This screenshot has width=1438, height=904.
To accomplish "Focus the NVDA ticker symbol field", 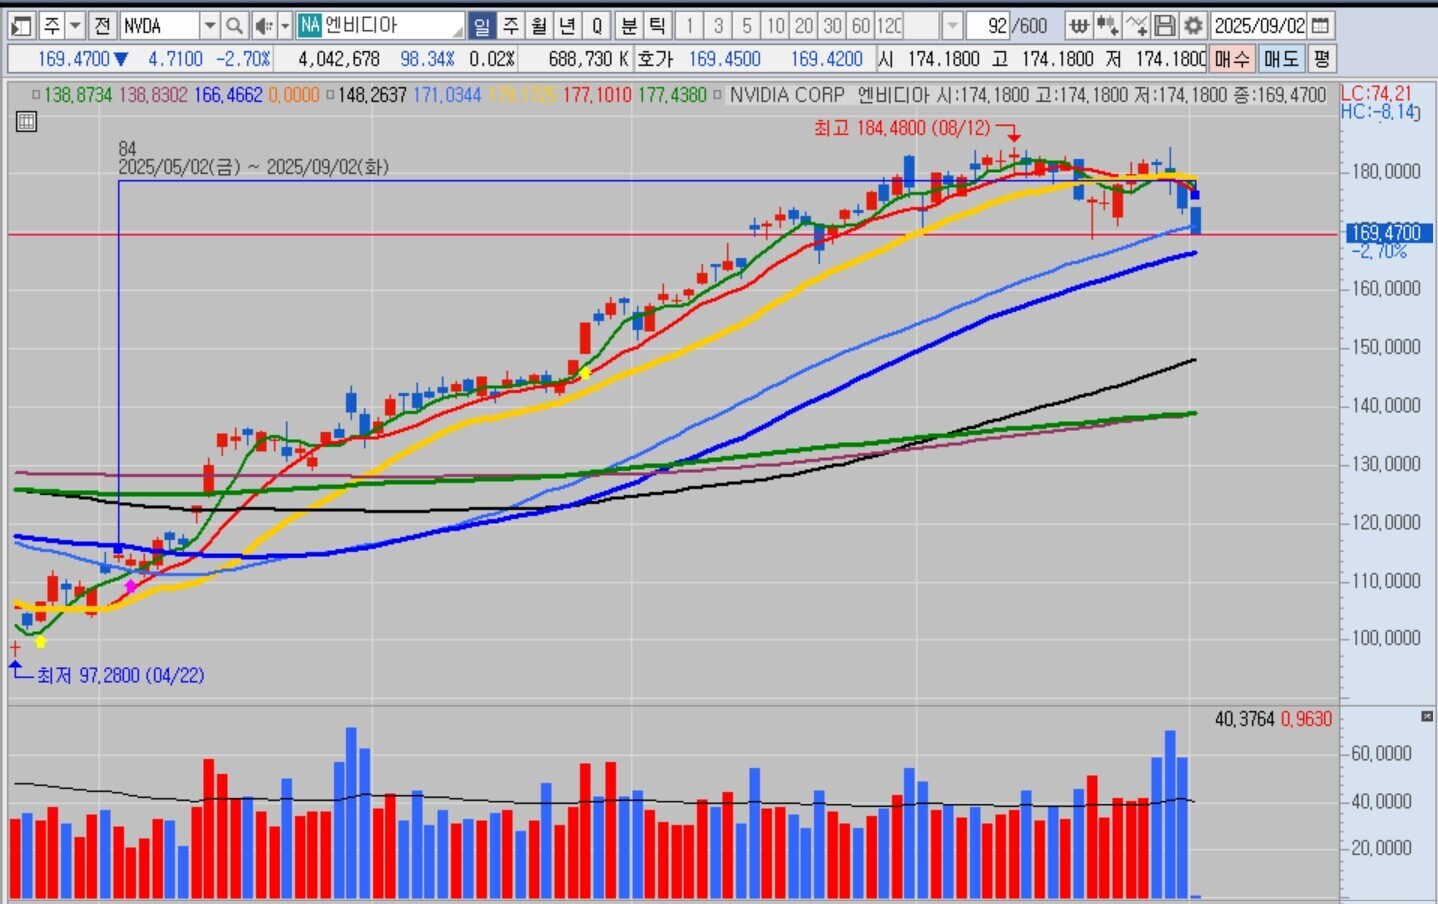I will click(160, 25).
